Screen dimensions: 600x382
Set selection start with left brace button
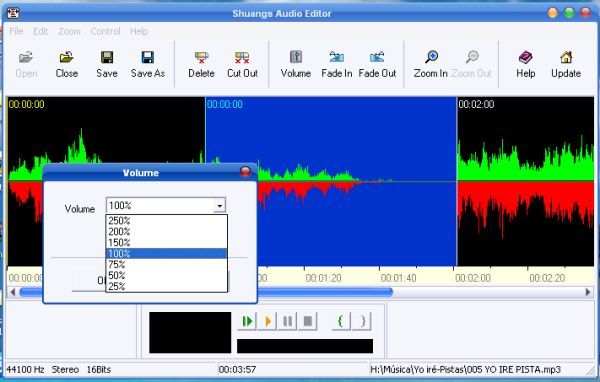click(340, 321)
